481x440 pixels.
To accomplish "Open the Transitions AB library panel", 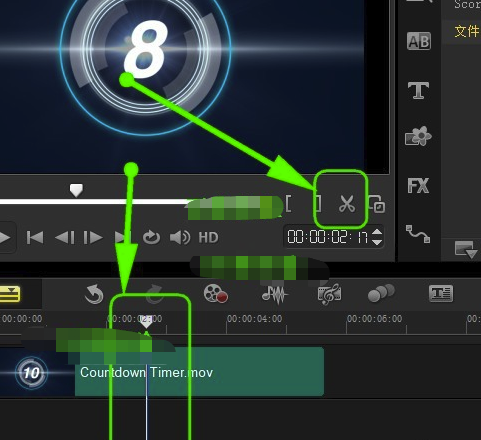I will pos(419,41).
